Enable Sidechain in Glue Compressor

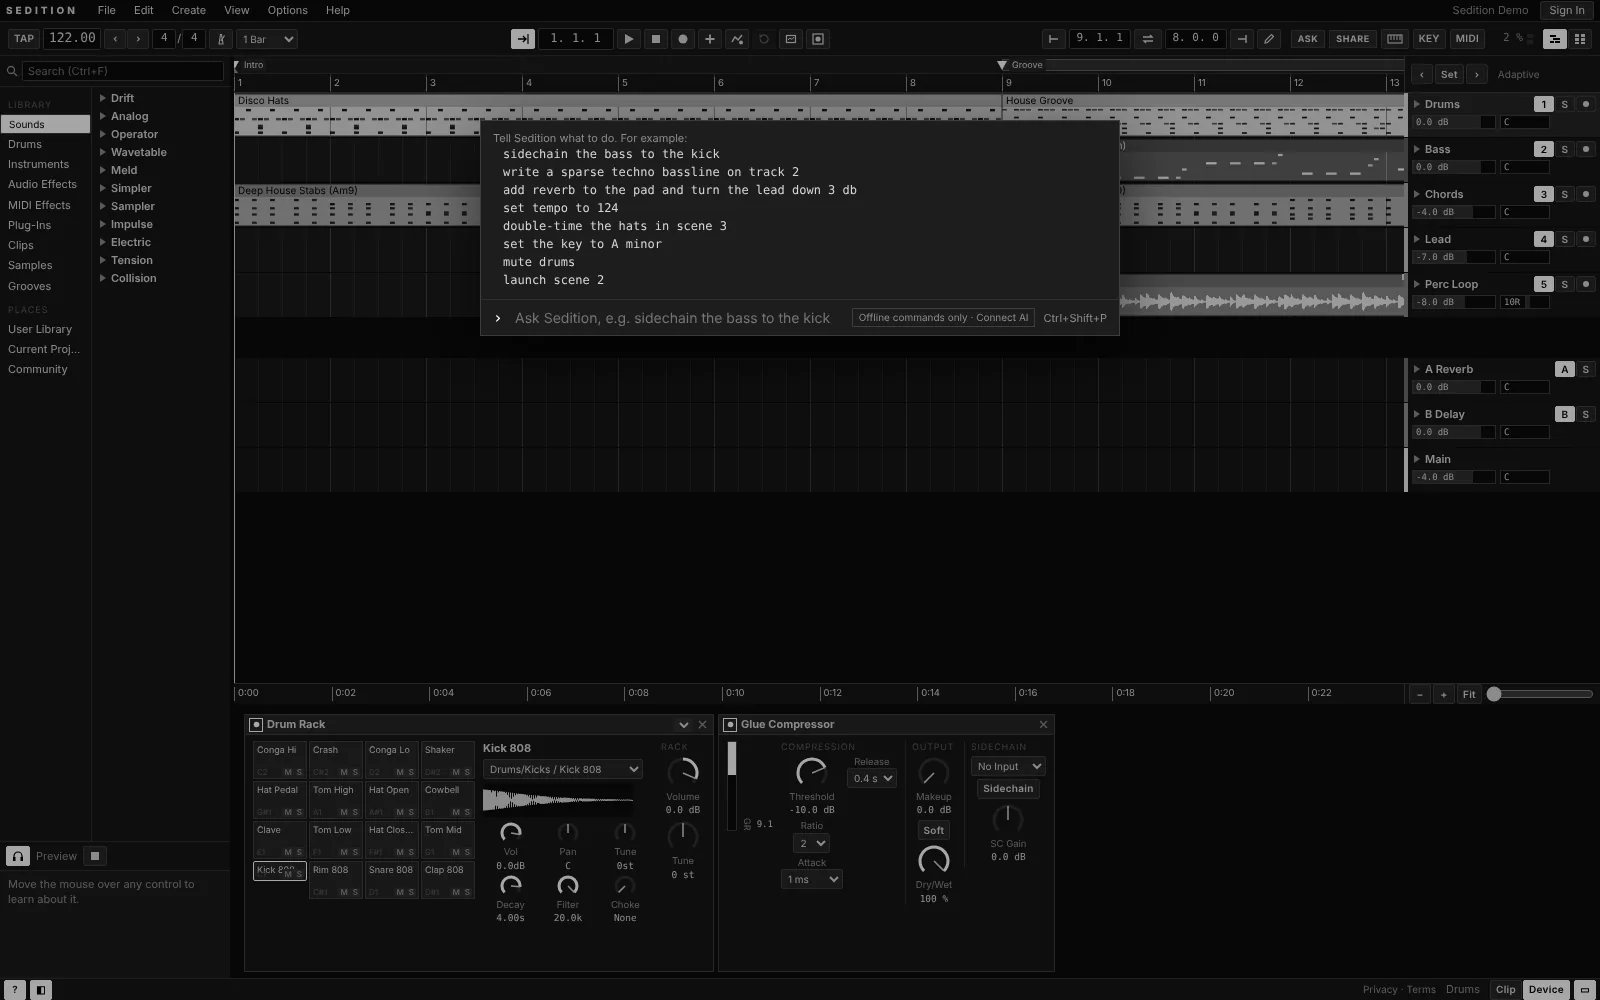[x=1008, y=788]
